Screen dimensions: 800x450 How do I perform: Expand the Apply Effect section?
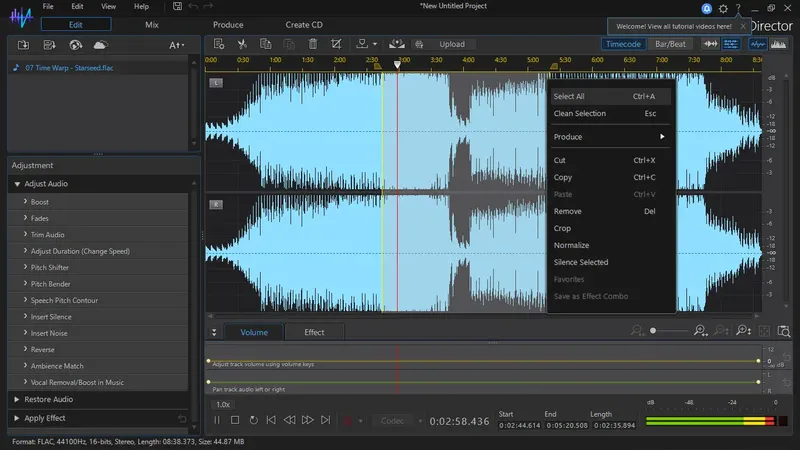[x=45, y=418]
